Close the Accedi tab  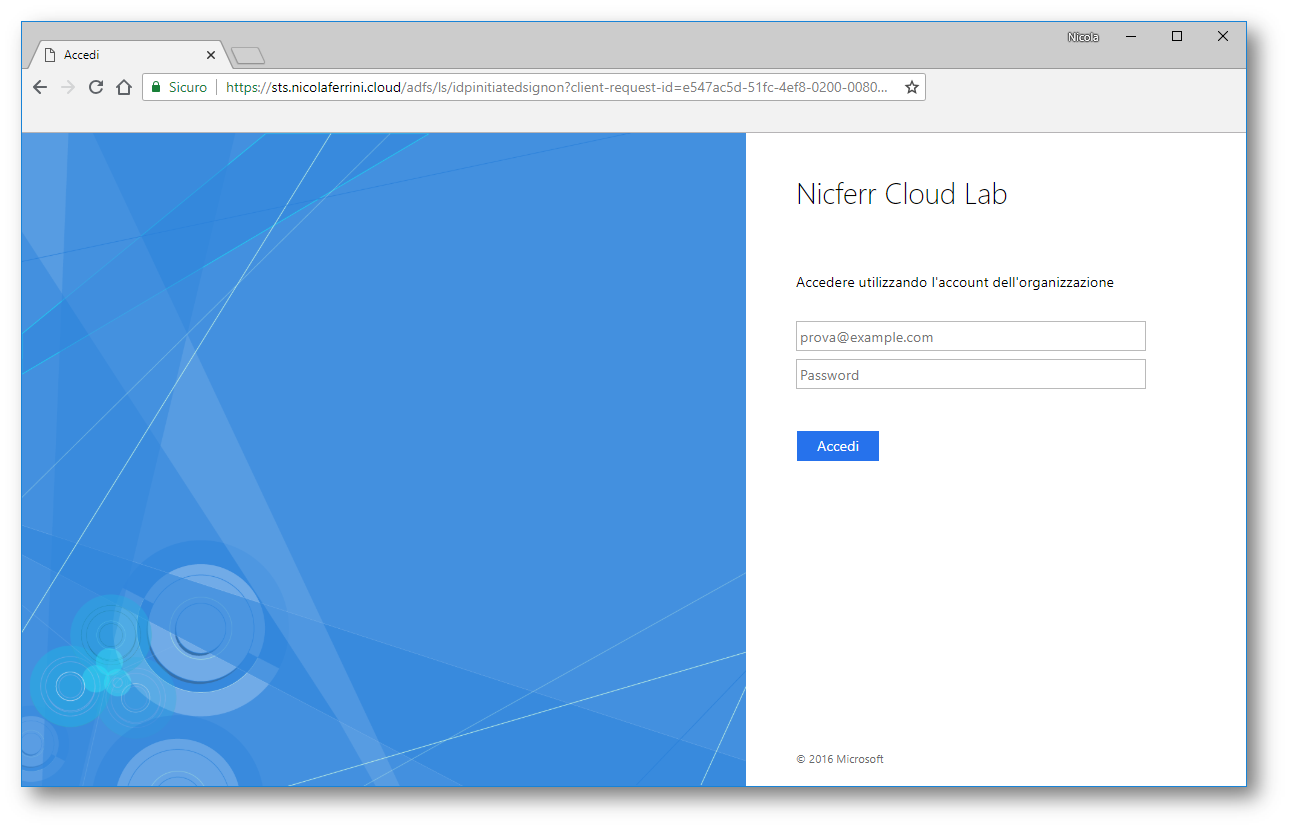point(211,55)
